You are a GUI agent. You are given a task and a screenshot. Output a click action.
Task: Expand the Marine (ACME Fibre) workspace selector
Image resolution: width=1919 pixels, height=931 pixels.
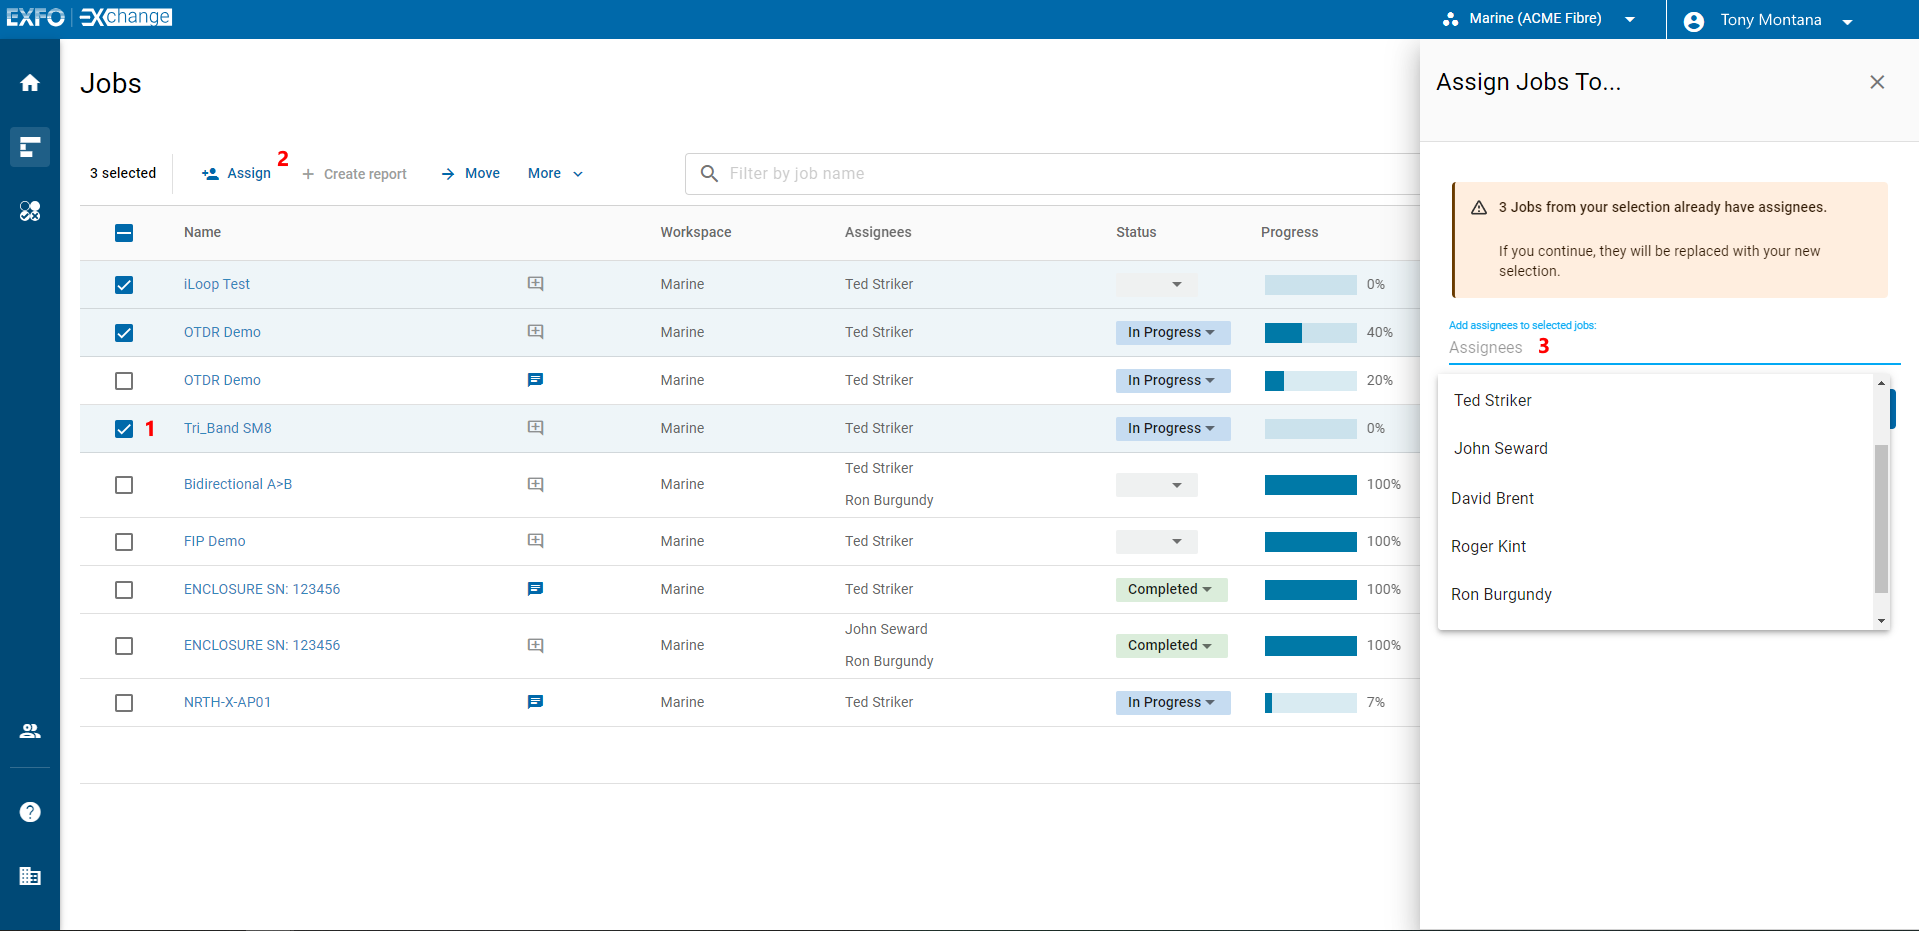click(x=1632, y=18)
